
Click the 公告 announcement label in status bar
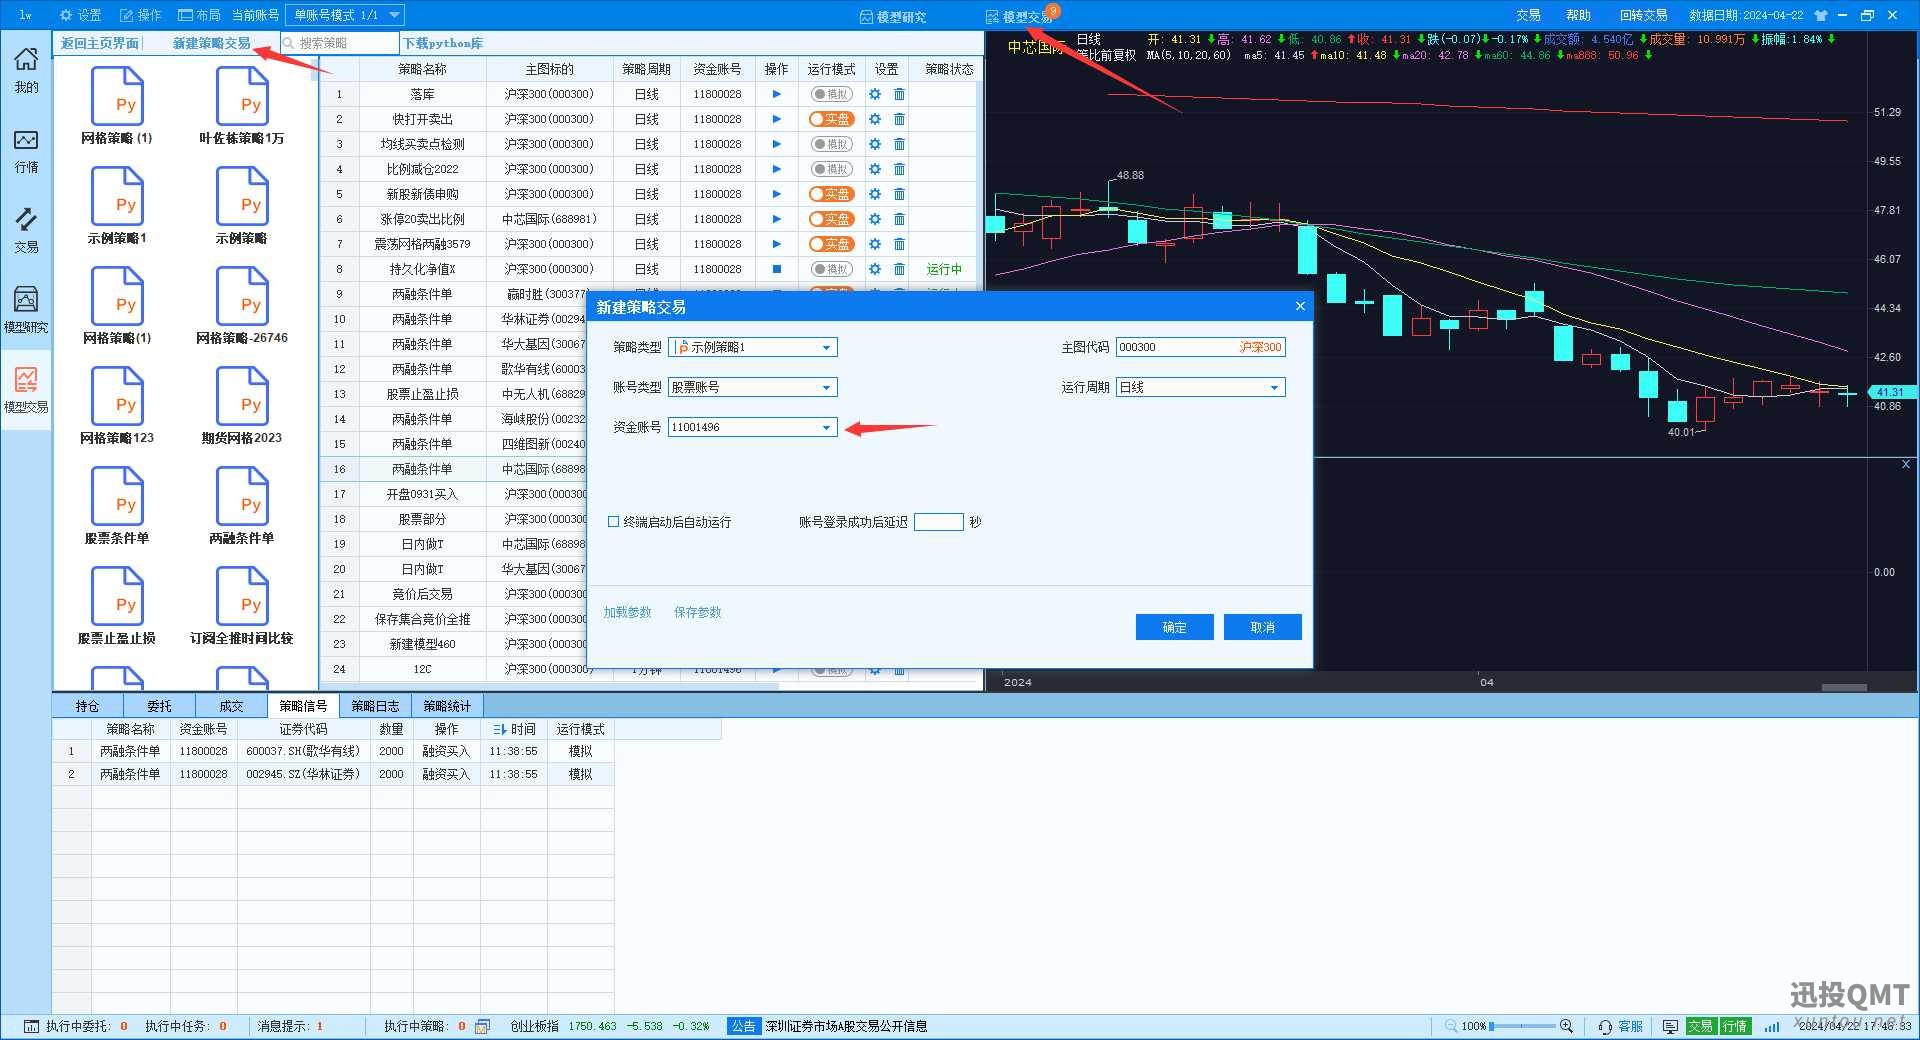tap(743, 1026)
